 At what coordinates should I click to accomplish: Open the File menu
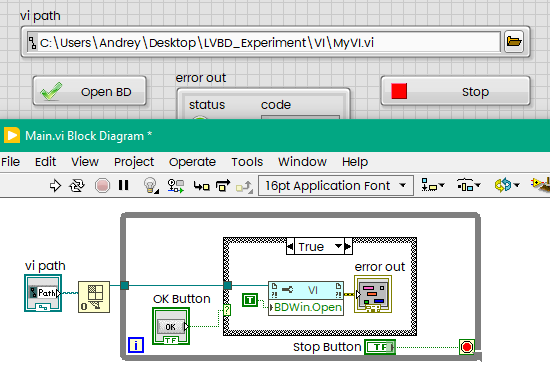click(x=10, y=162)
